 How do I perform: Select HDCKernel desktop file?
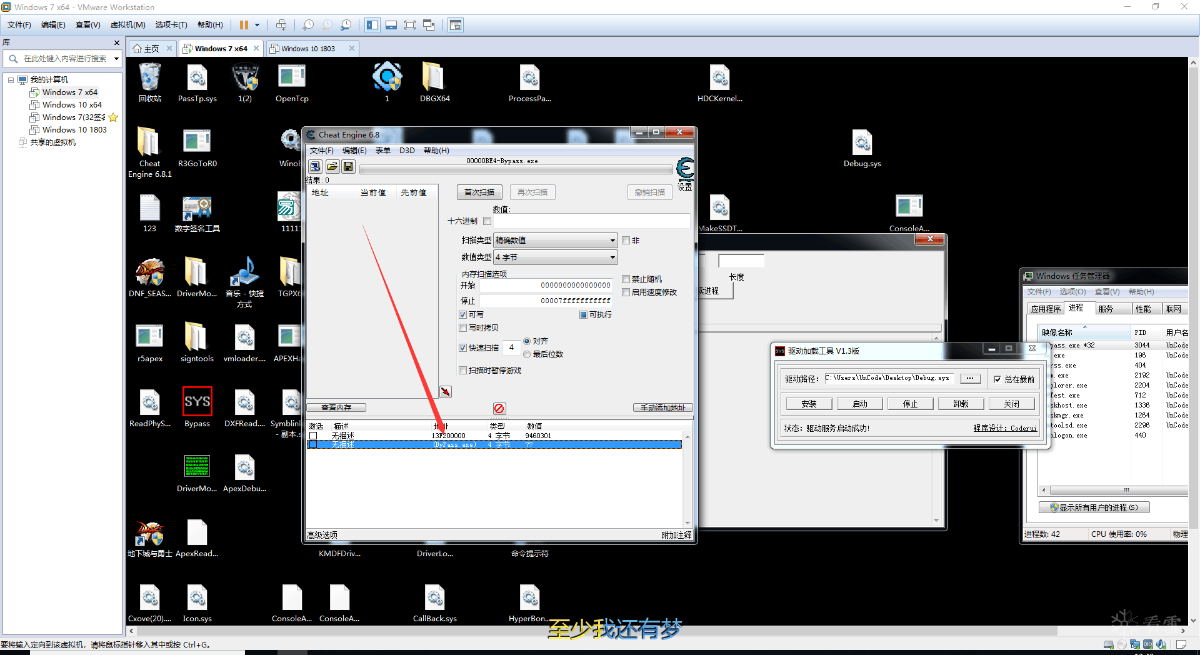click(x=720, y=83)
